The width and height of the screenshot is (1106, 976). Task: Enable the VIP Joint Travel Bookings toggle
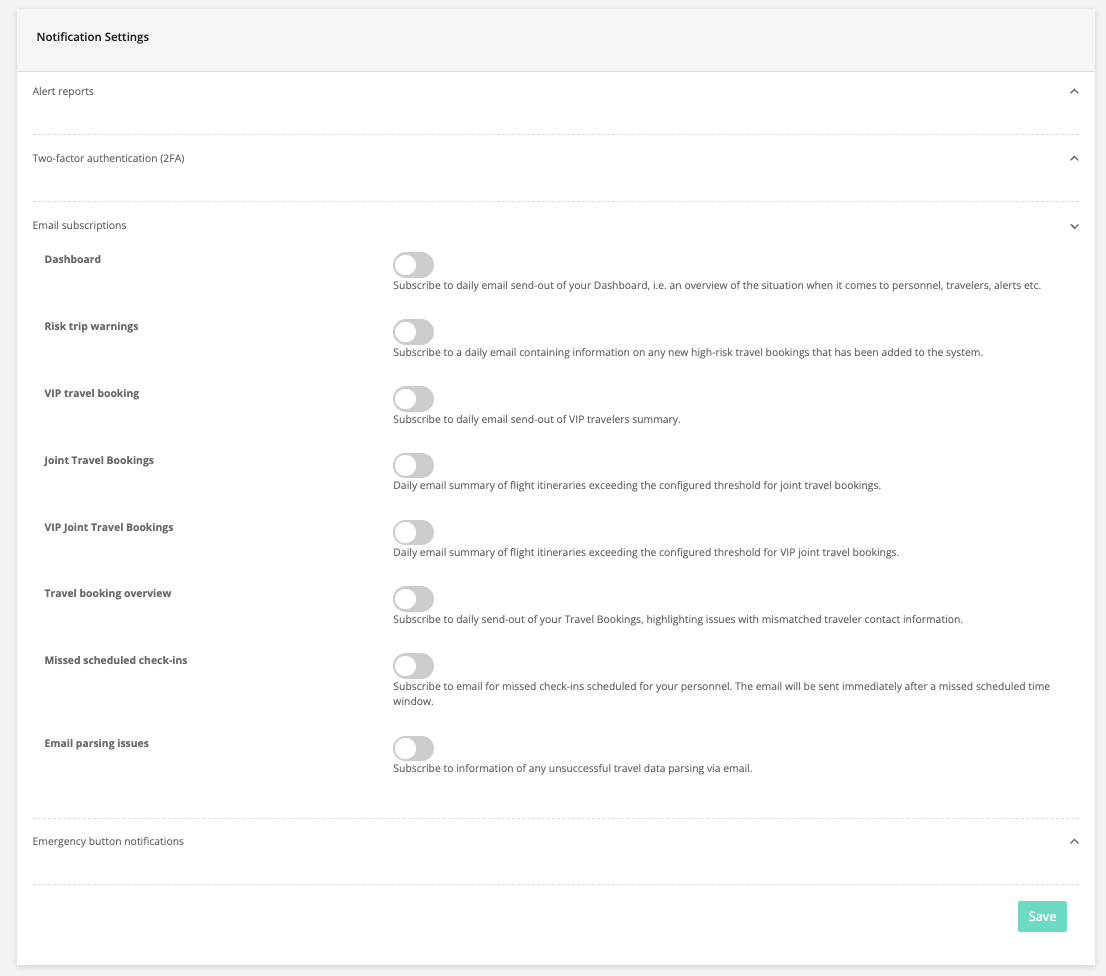coord(413,531)
